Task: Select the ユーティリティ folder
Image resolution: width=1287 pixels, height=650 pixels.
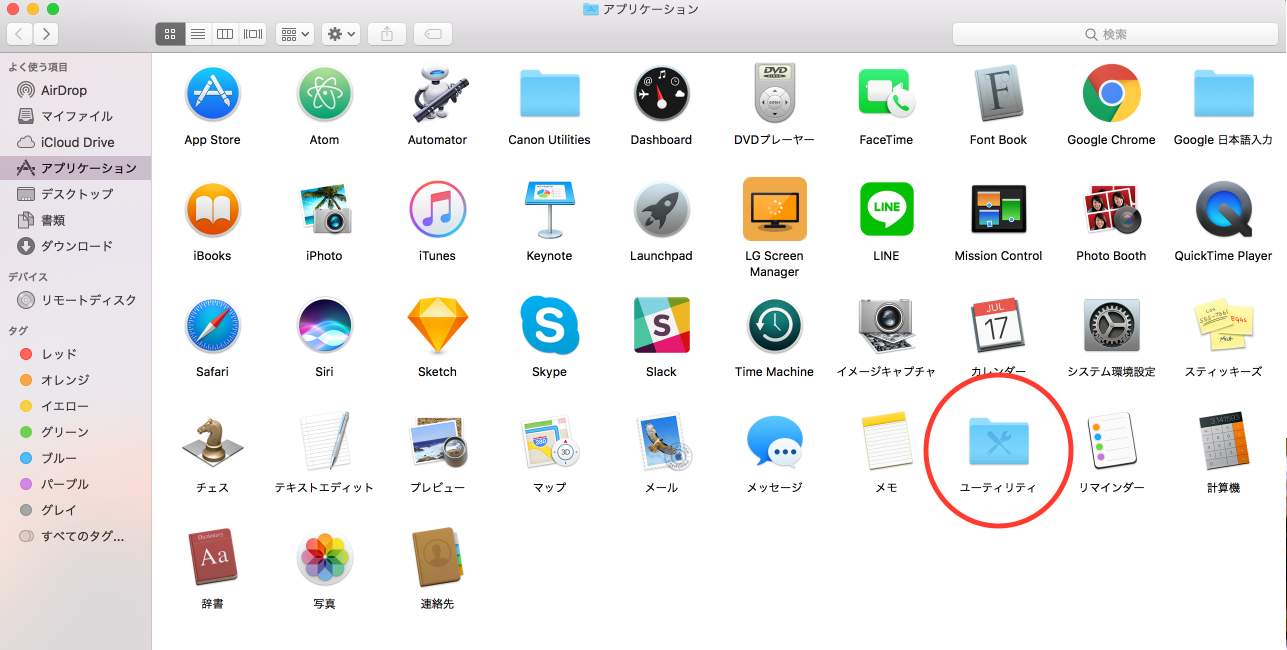Action: point(998,443)
